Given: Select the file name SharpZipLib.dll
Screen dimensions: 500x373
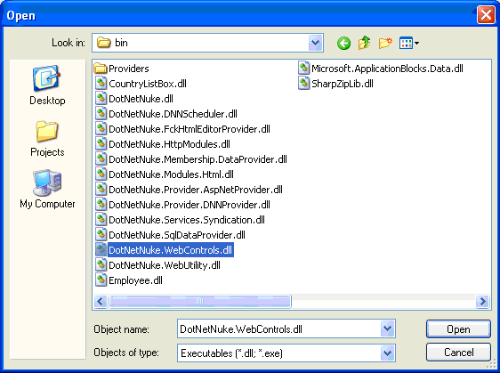Looking at the screenshot, I should (342, 84).
